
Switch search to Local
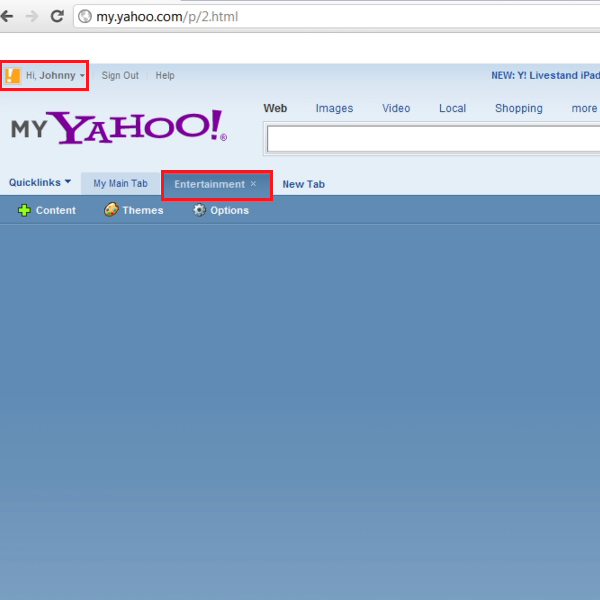(452, 108)
